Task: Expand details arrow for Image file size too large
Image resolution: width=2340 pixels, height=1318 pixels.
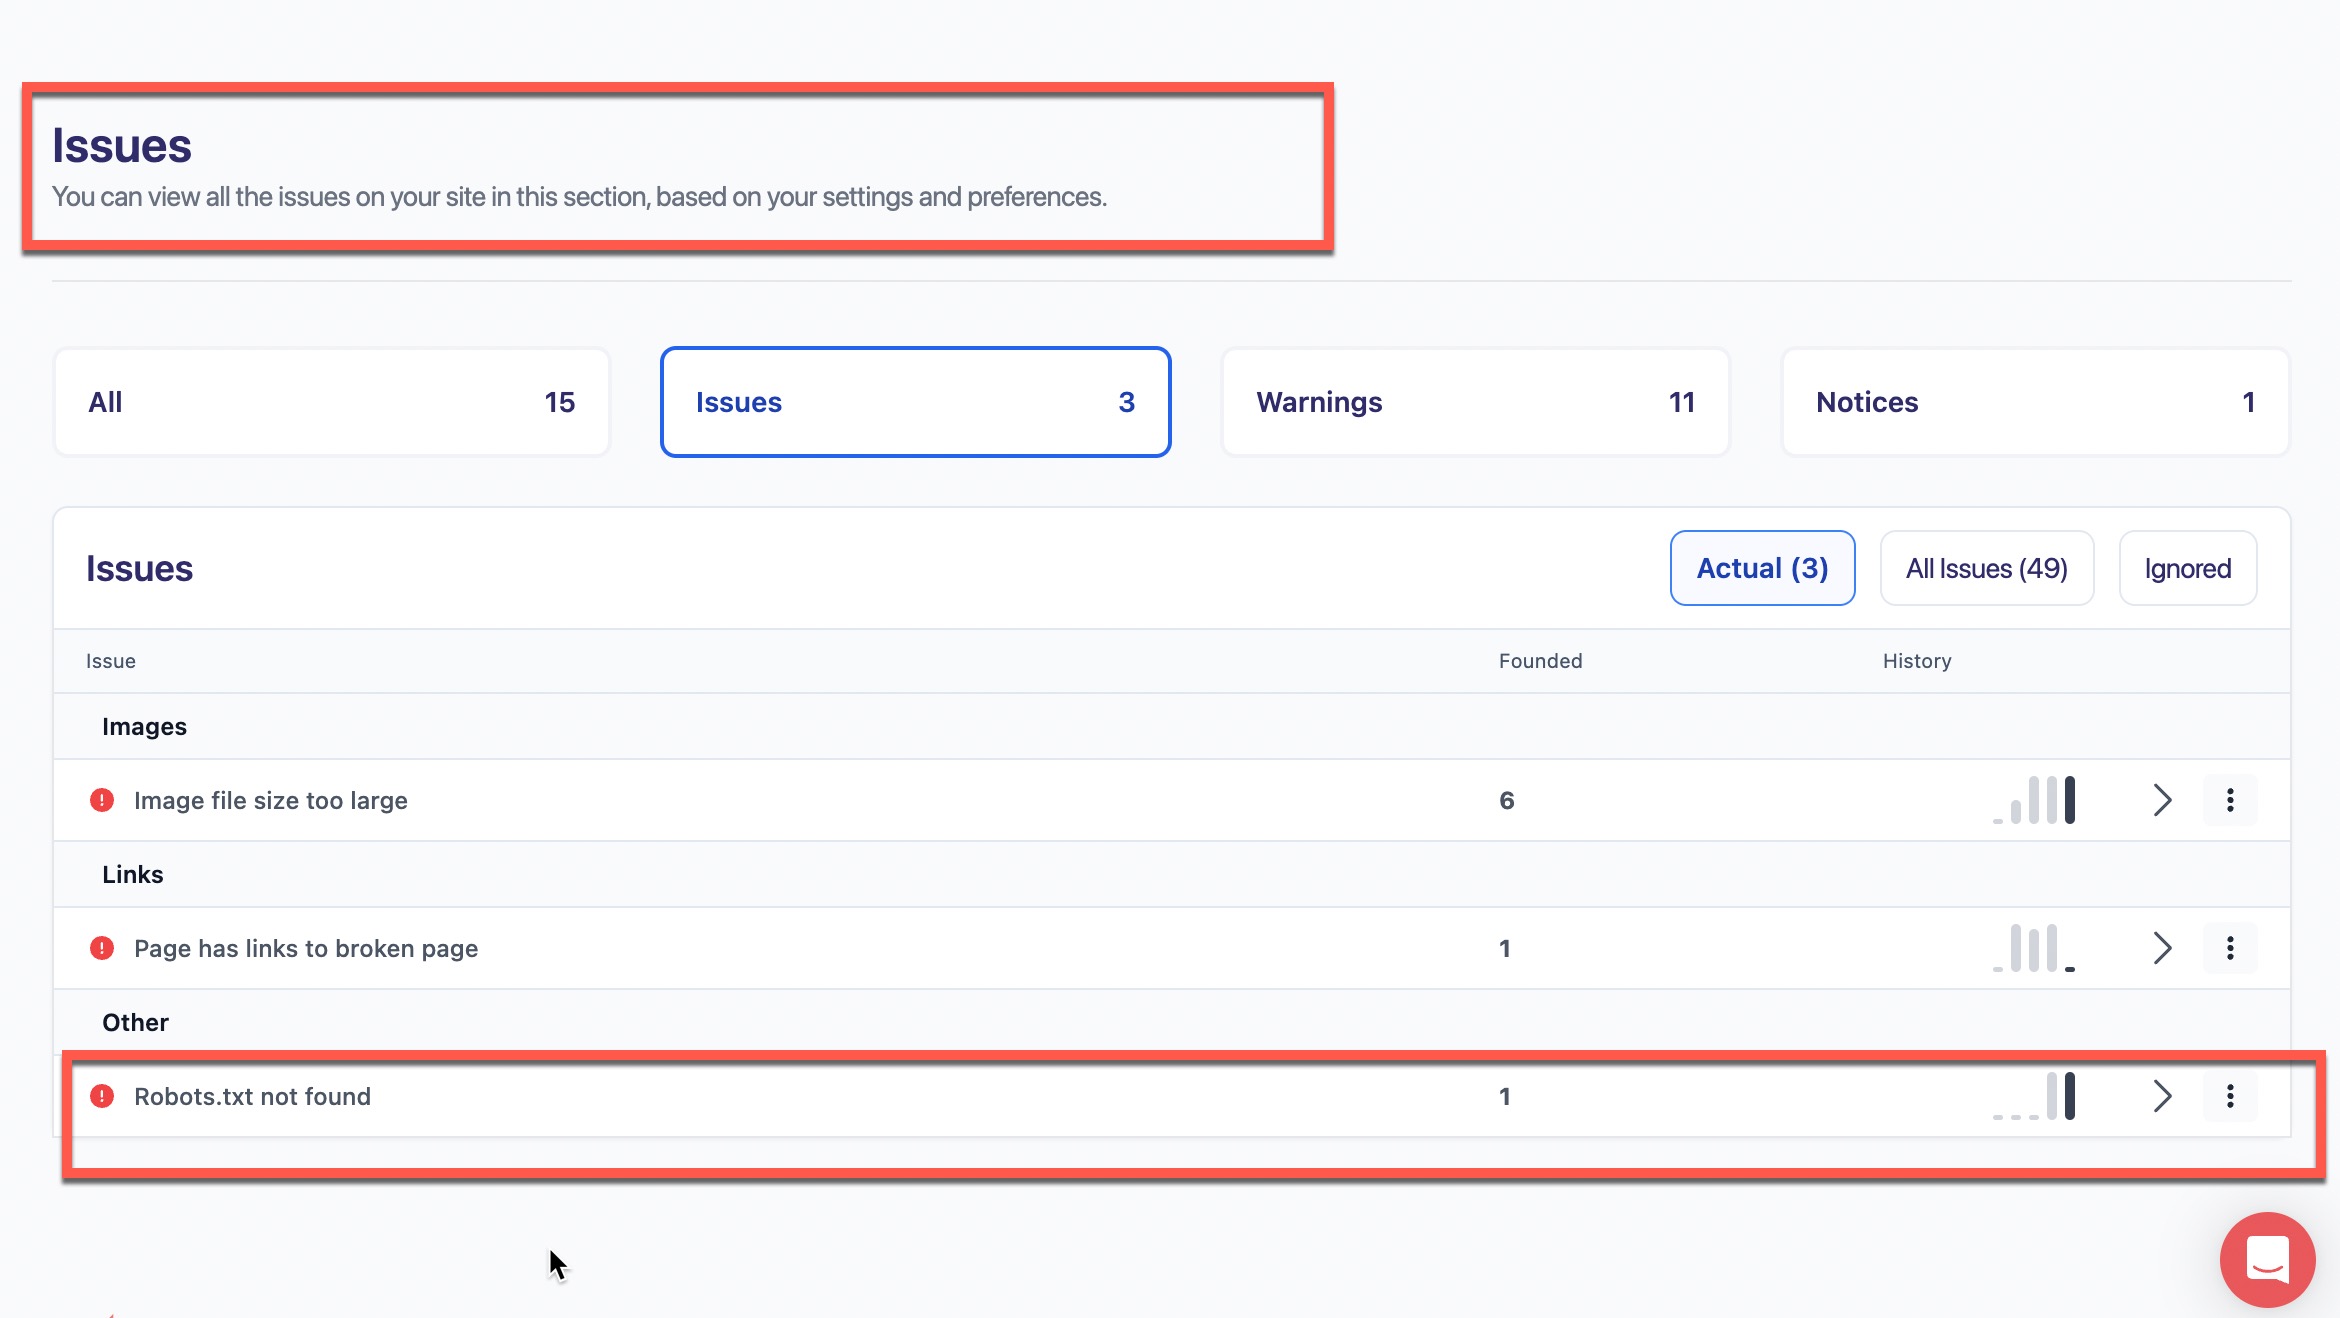Action: [2162, 800]
